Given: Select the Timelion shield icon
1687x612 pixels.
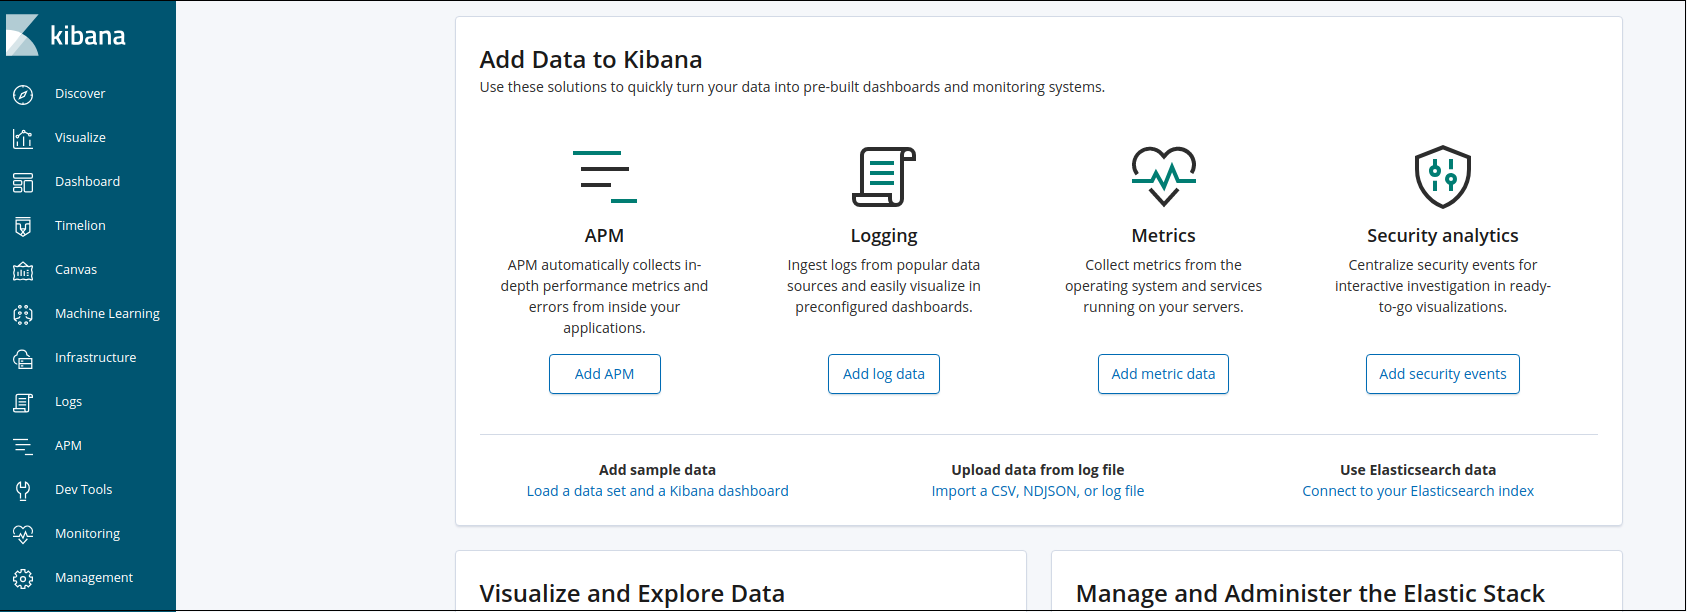Looking at the screenshot, I should tap(23, 226).
